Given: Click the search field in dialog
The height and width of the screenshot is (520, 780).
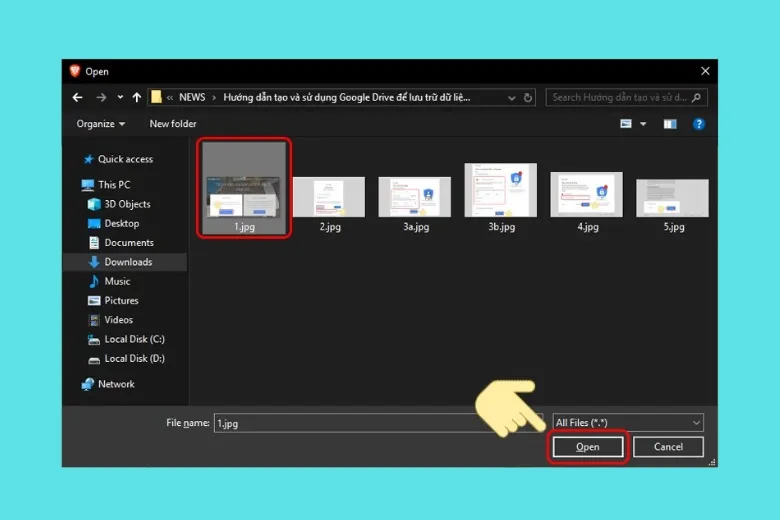Looking at the screenshot, I should (626, 98).
